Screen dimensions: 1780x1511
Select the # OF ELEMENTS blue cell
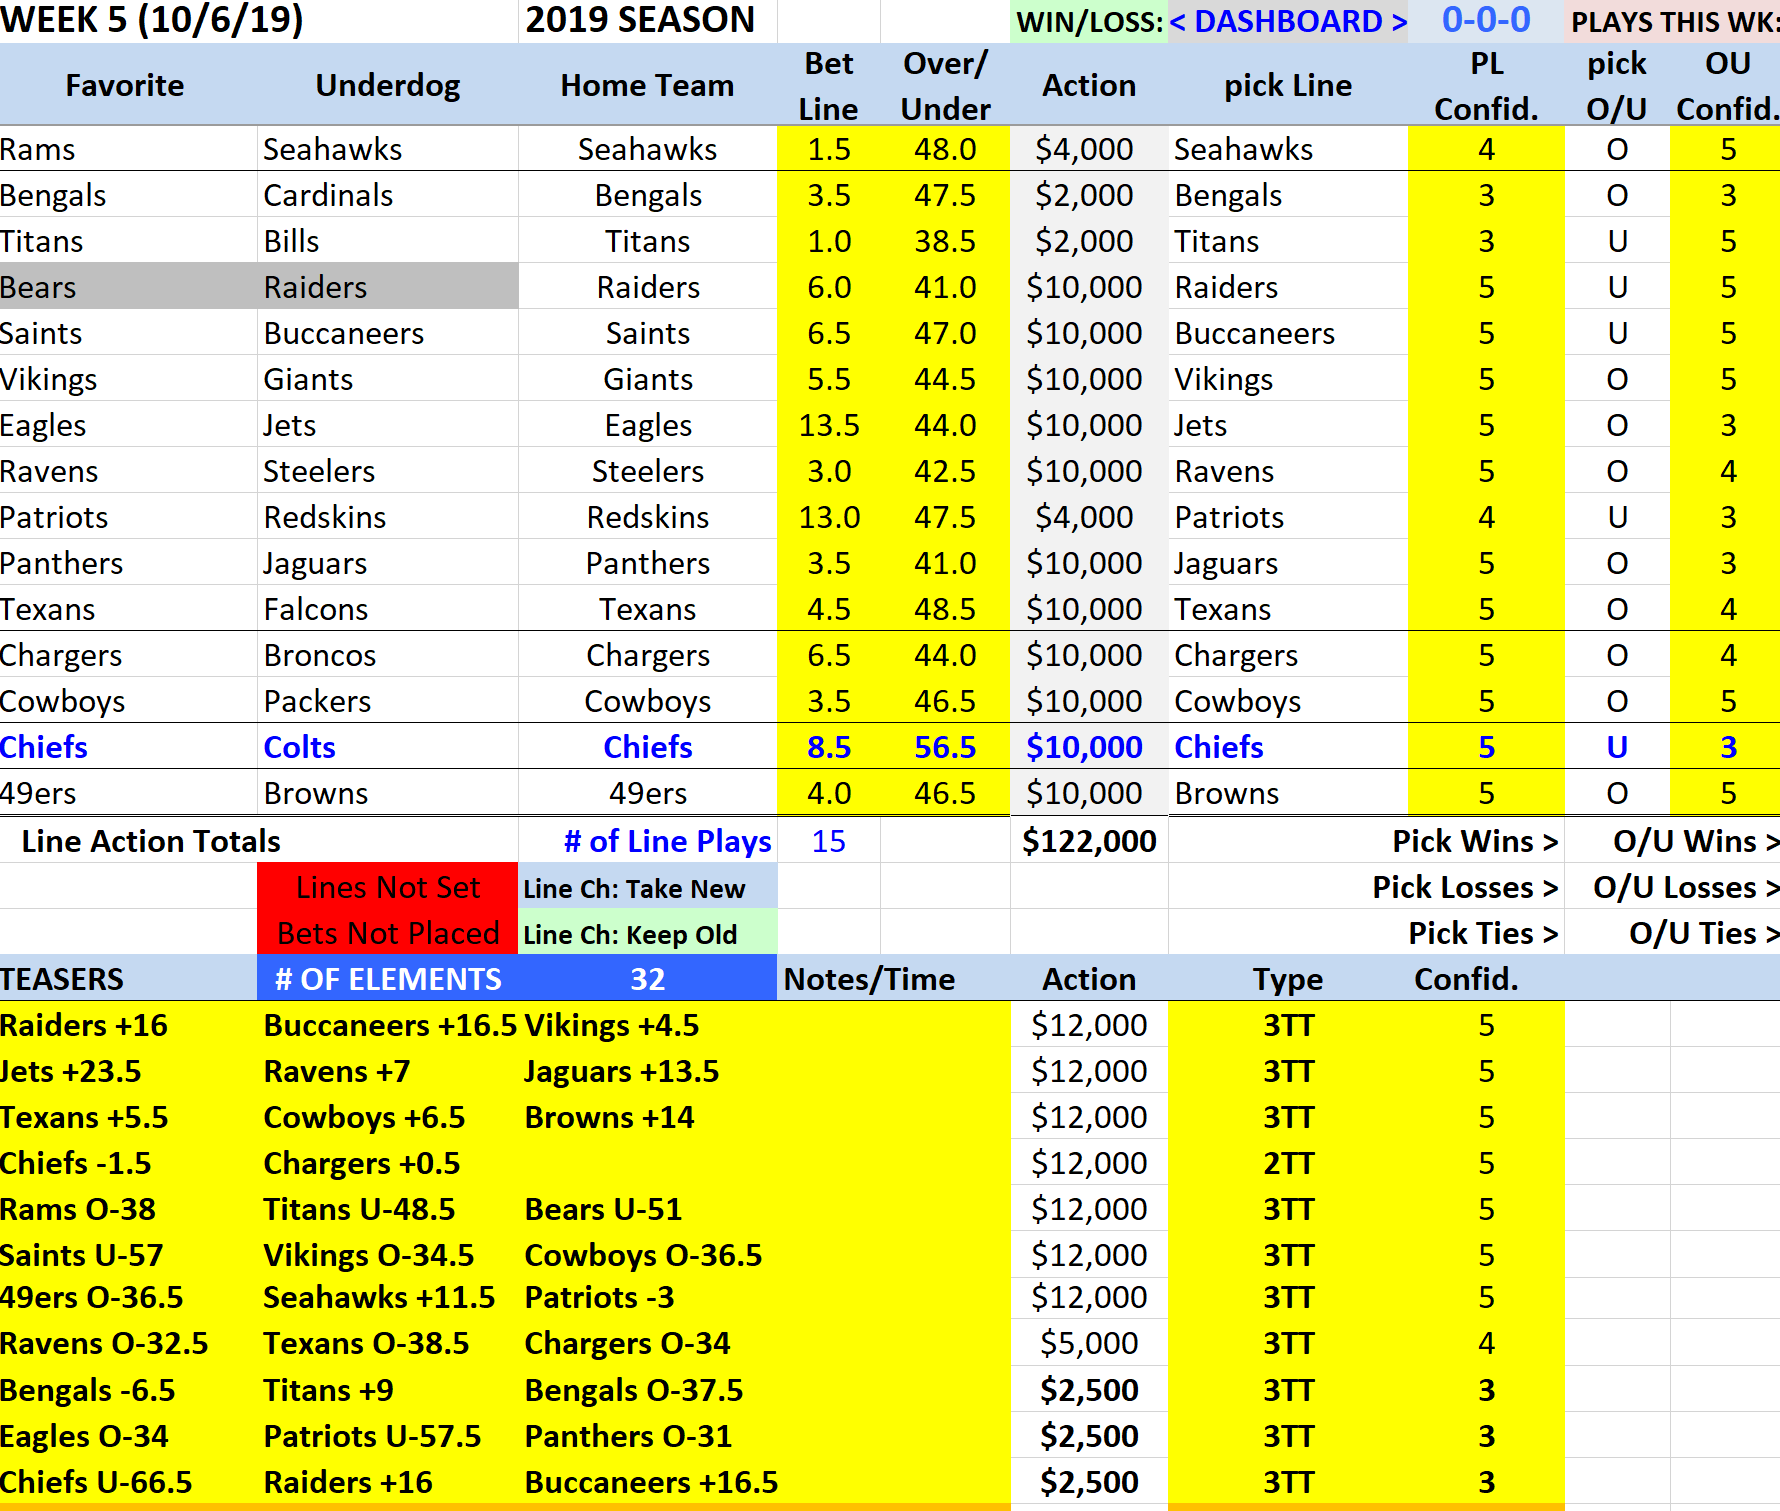pos(388,980)
